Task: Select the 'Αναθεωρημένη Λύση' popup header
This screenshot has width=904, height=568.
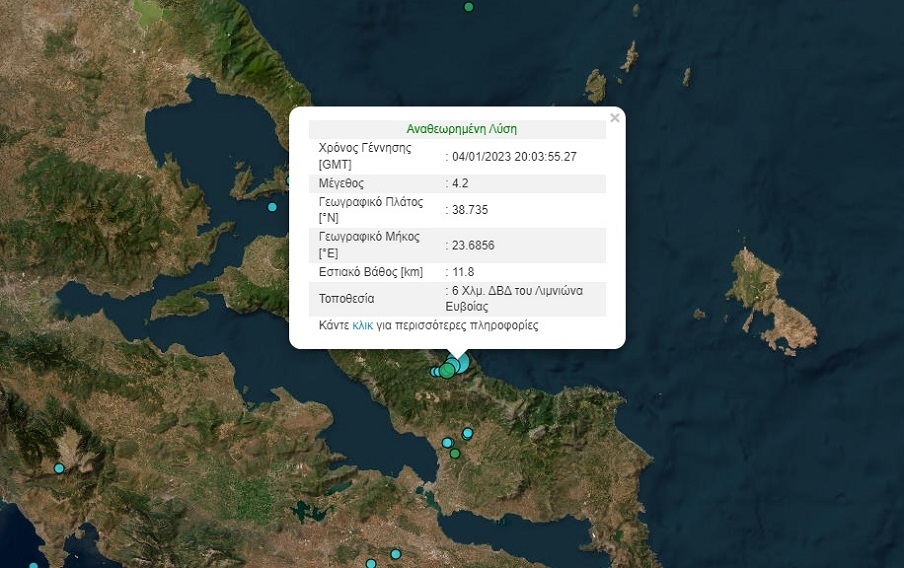Action: [461, 129]
